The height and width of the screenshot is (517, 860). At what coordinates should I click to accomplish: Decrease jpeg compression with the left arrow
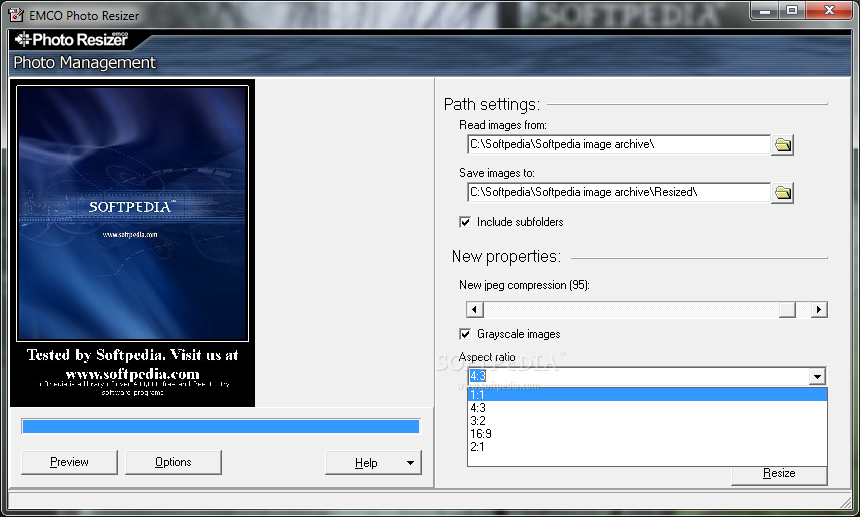point(475,310)
